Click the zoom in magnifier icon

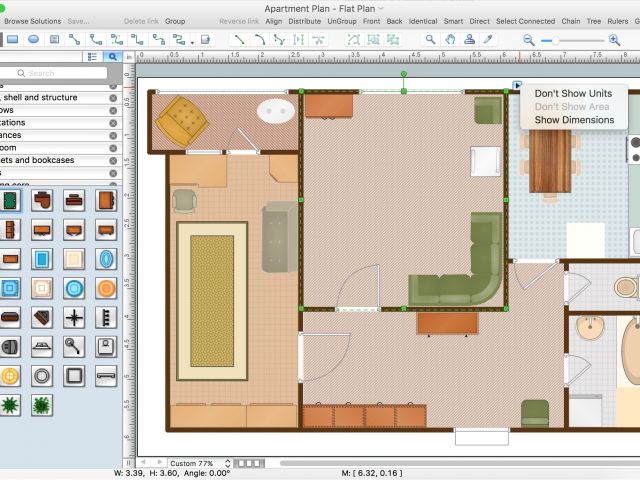click(x=614, y=39)
